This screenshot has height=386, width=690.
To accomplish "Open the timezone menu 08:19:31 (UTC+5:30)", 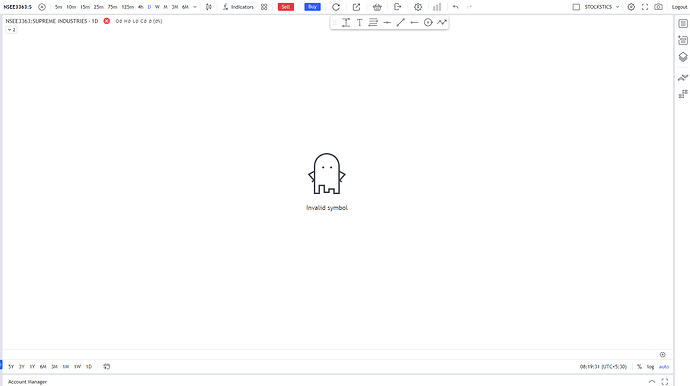I will pos(603,367).
